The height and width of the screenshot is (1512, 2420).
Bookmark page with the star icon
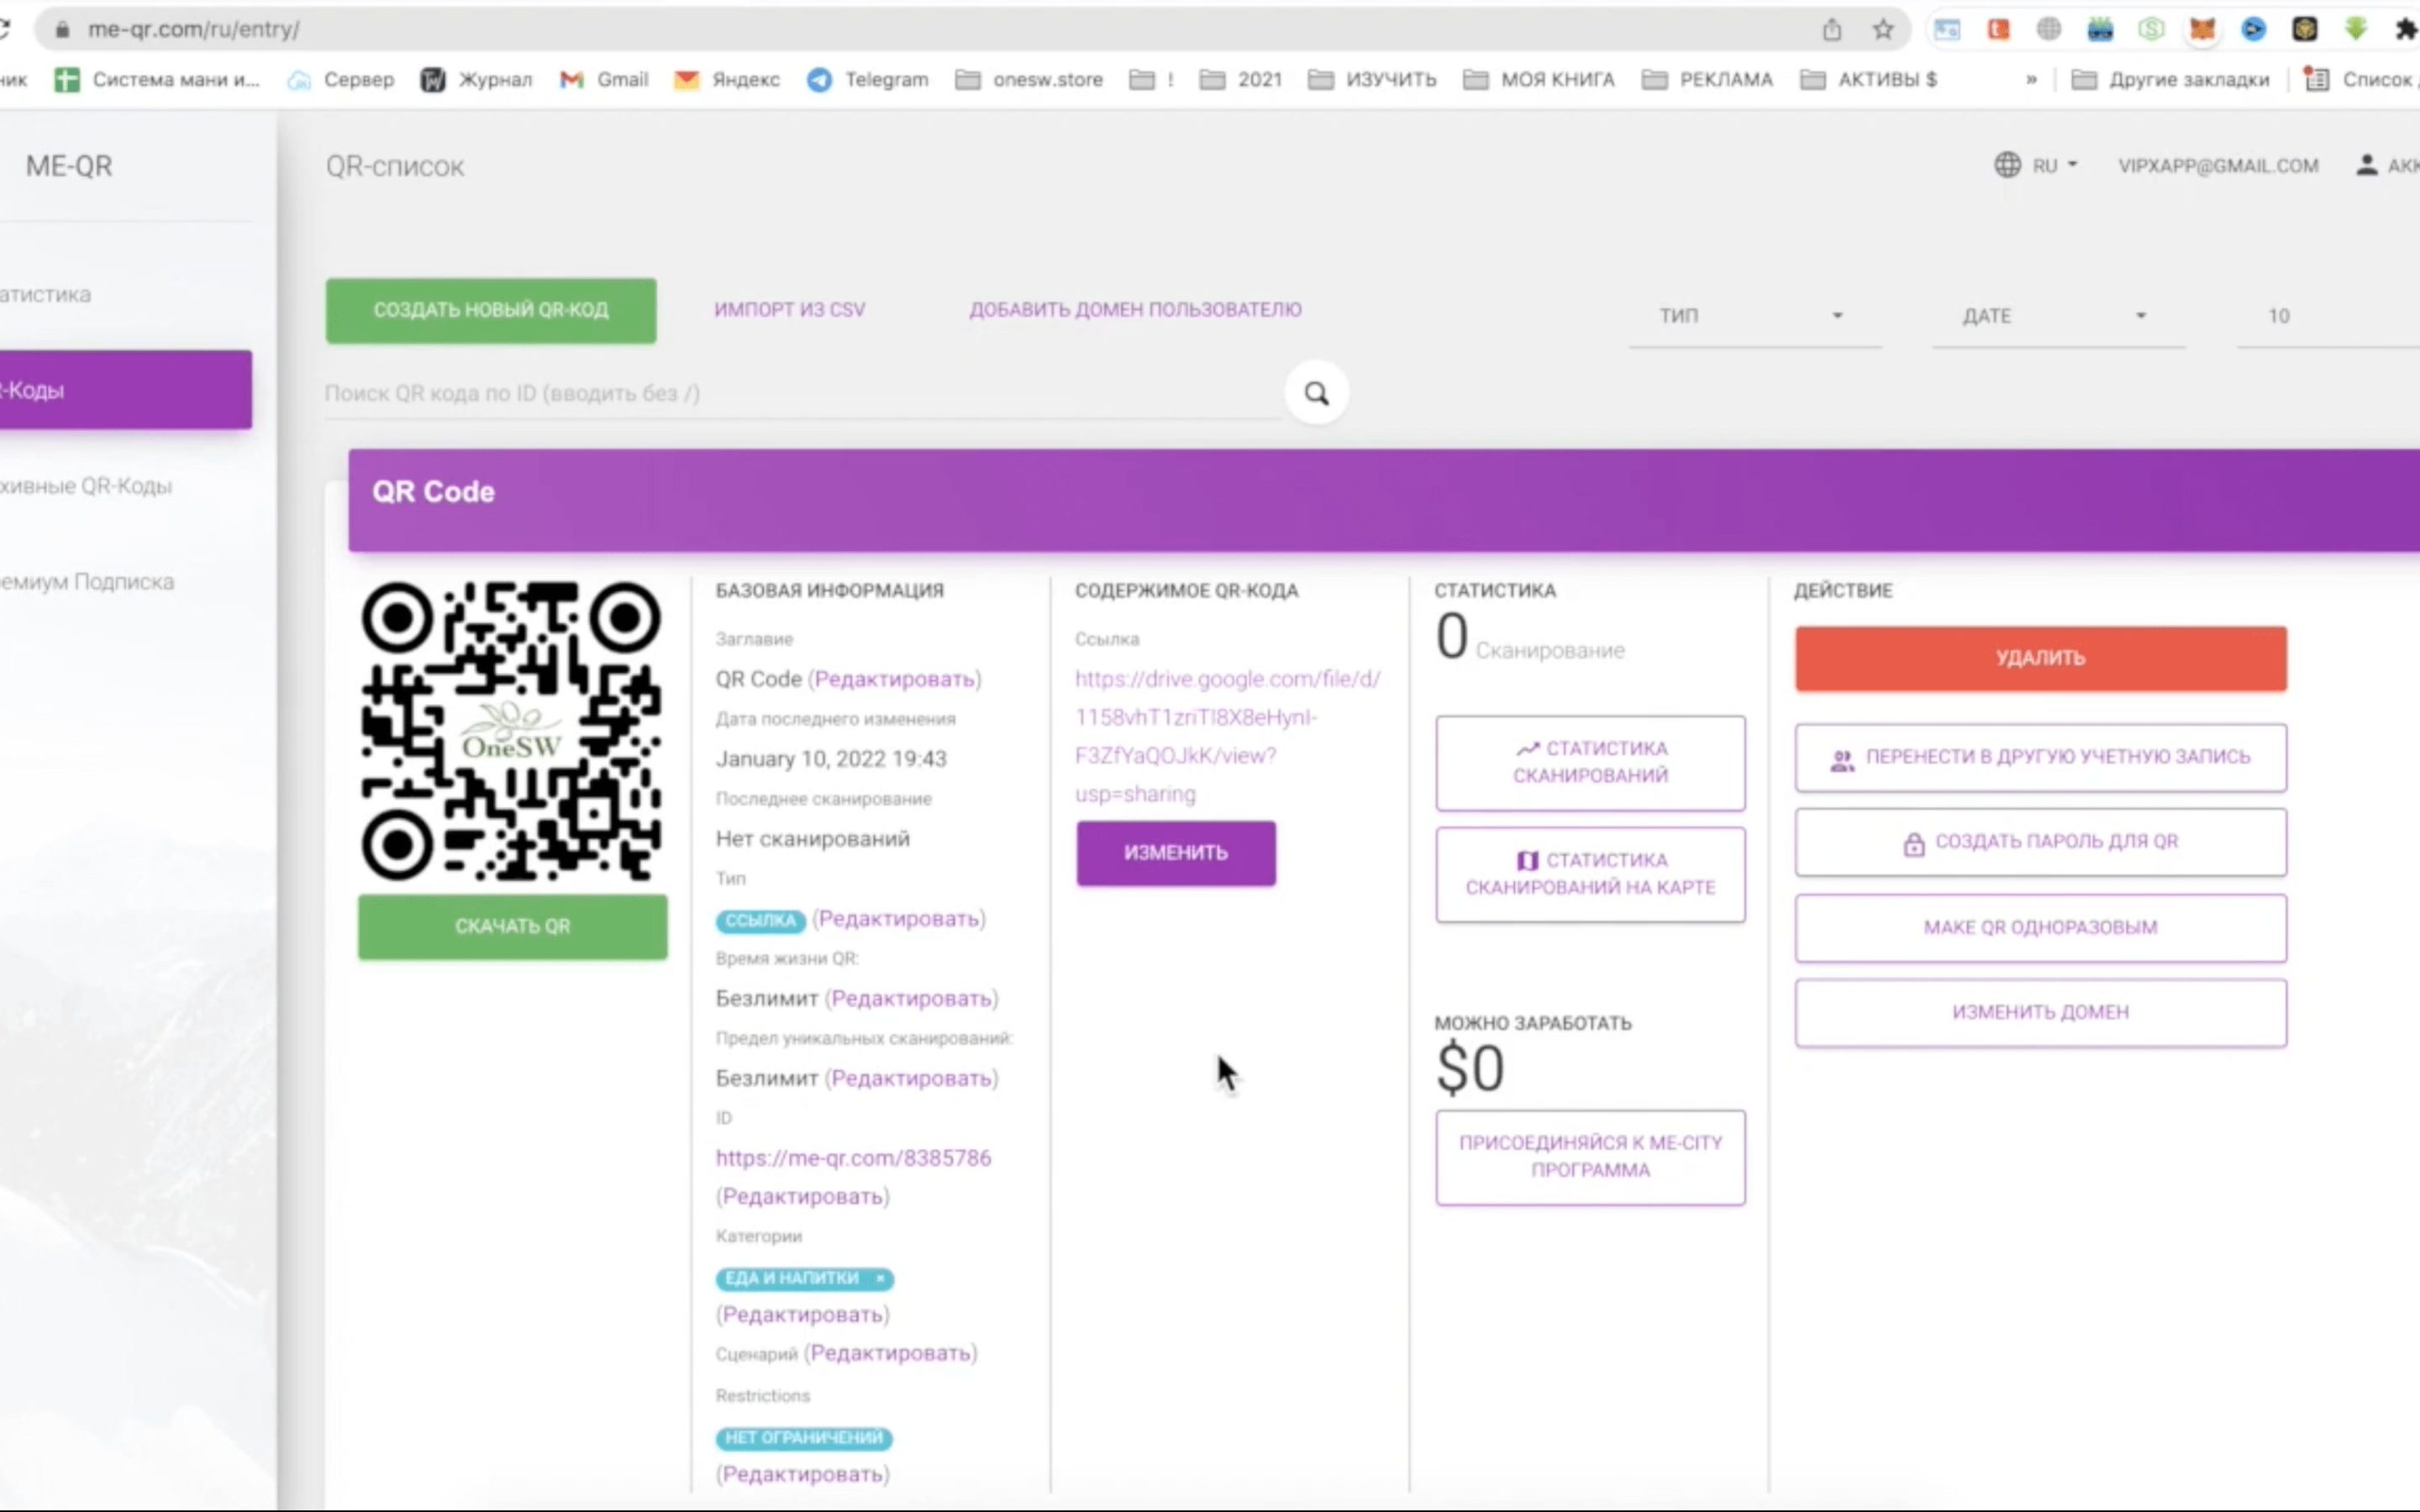[1883, 30]
